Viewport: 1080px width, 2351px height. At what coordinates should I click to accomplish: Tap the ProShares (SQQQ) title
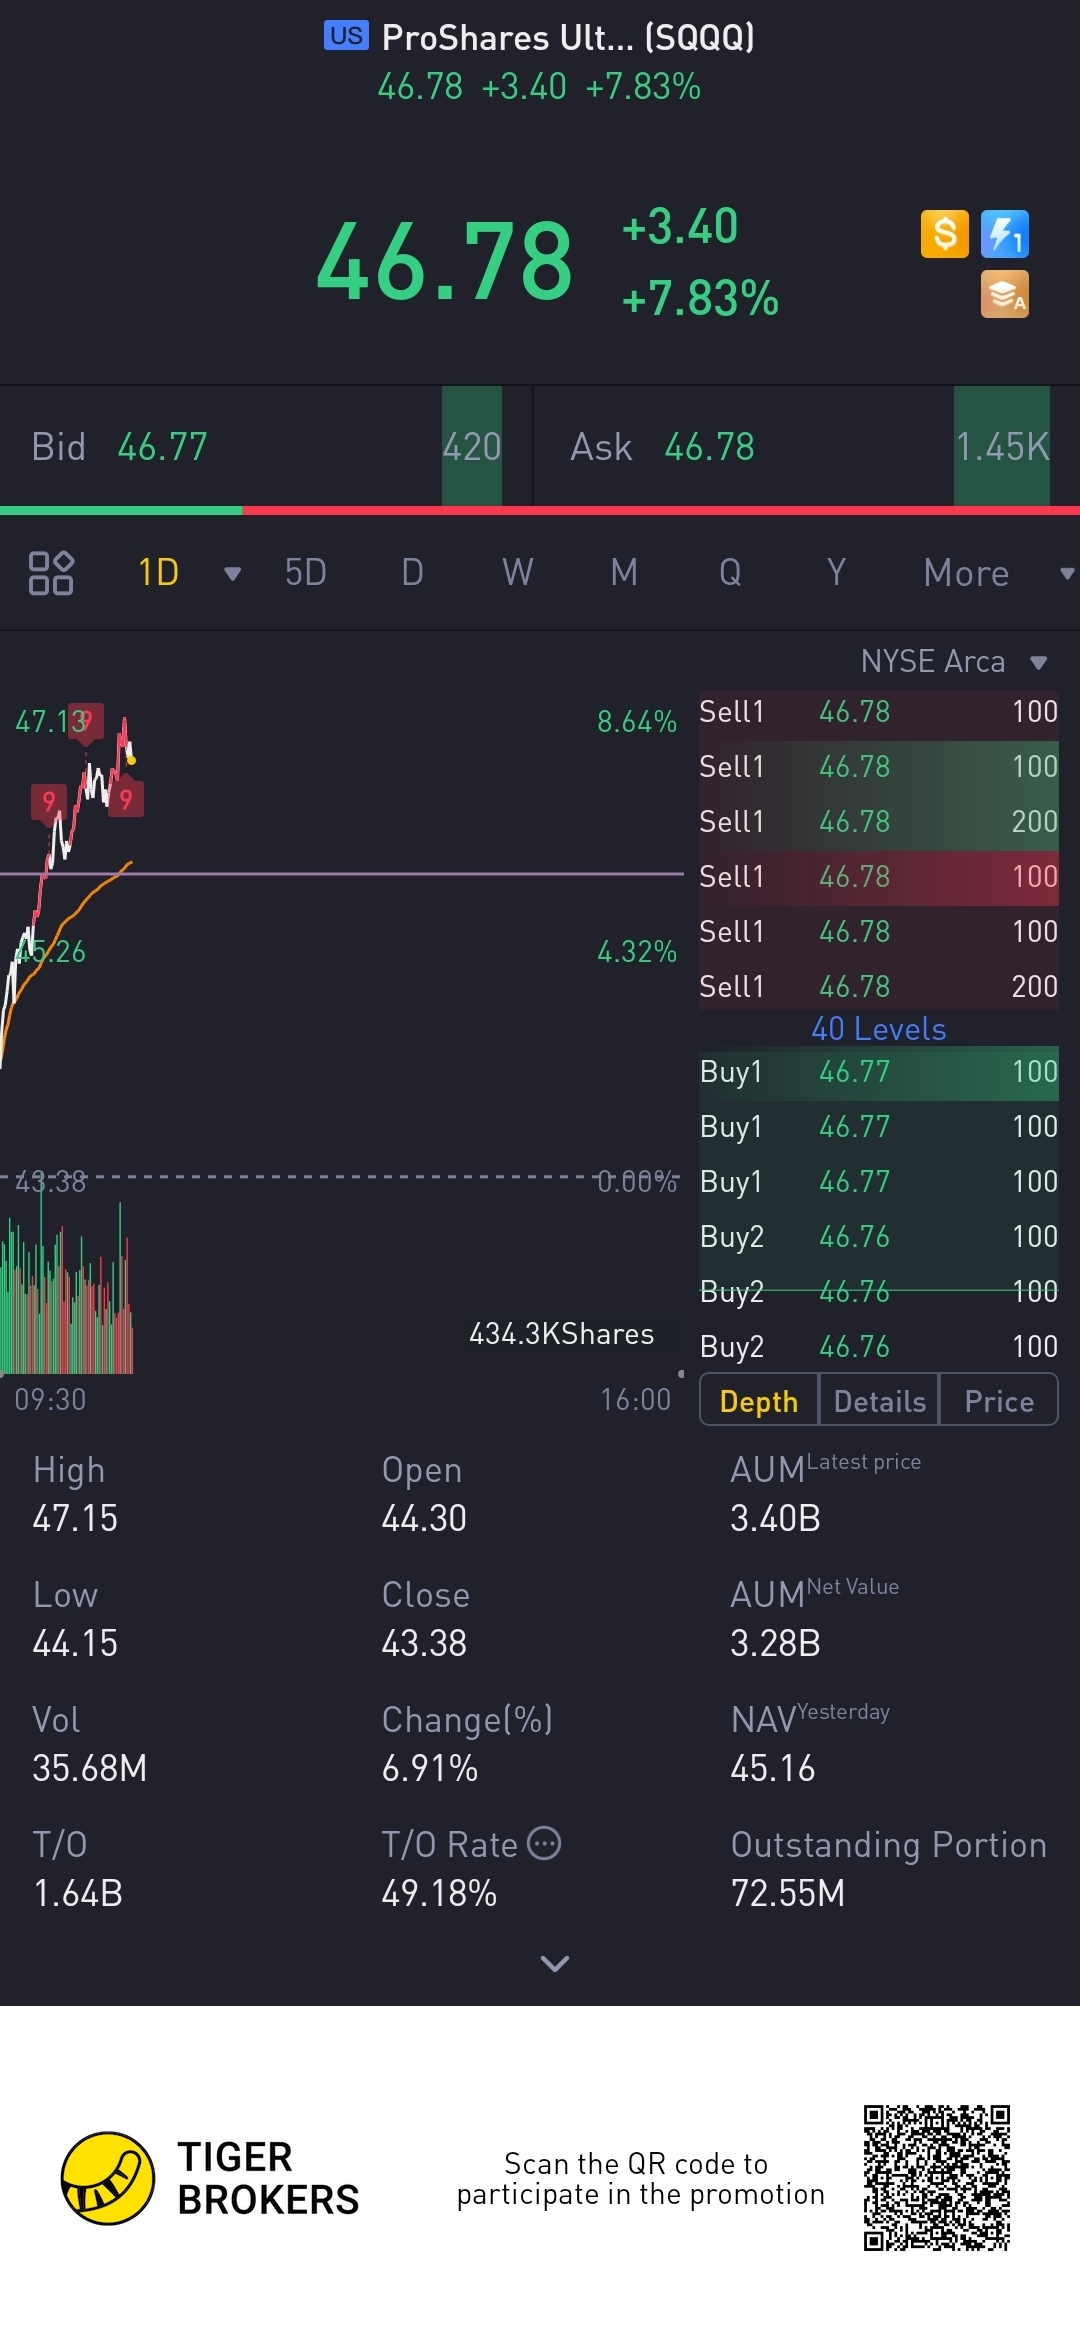pos(568,38)
